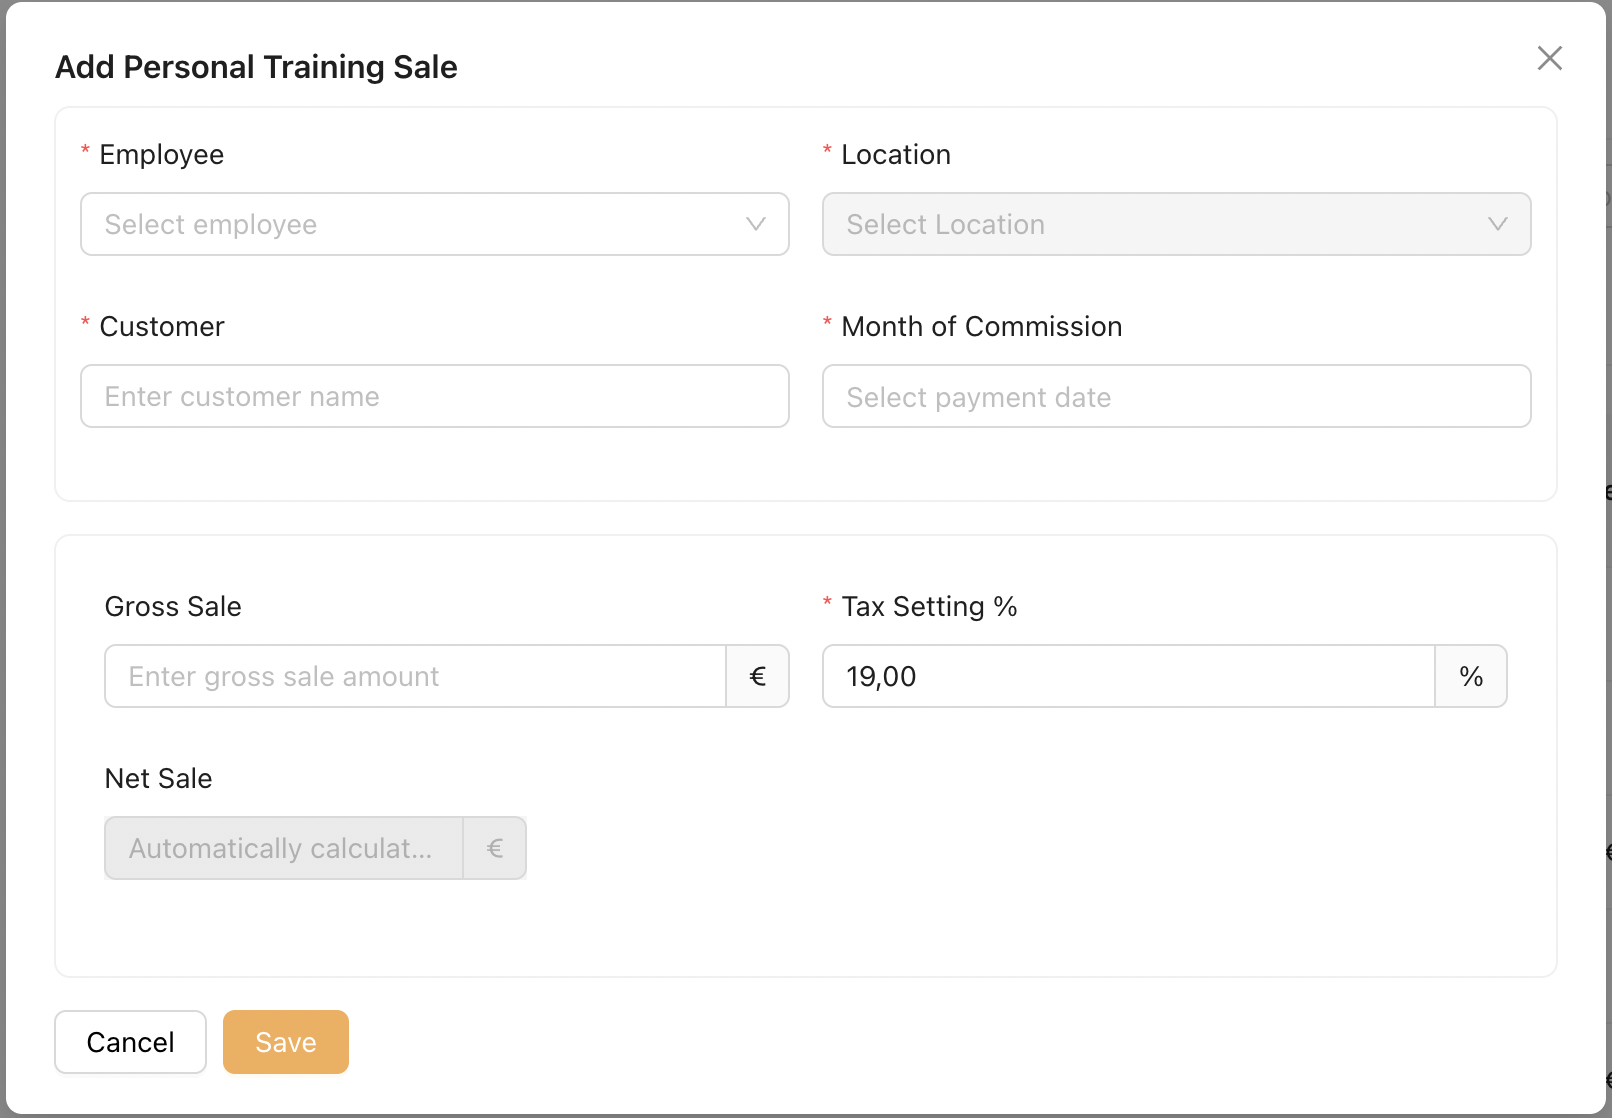Click the chevron arrow in Employee field

tap(756, 224)
